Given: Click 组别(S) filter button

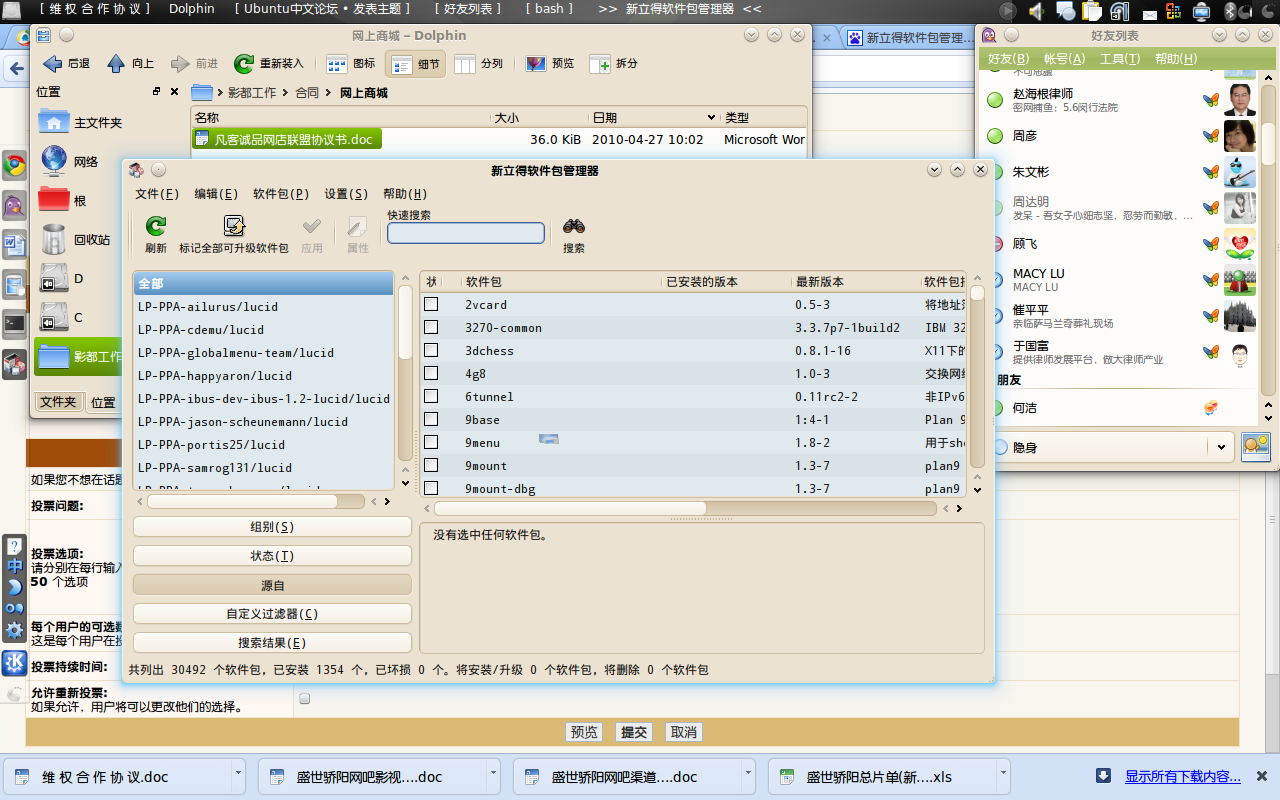Looking at the screenshot, I should coord(272,527).
